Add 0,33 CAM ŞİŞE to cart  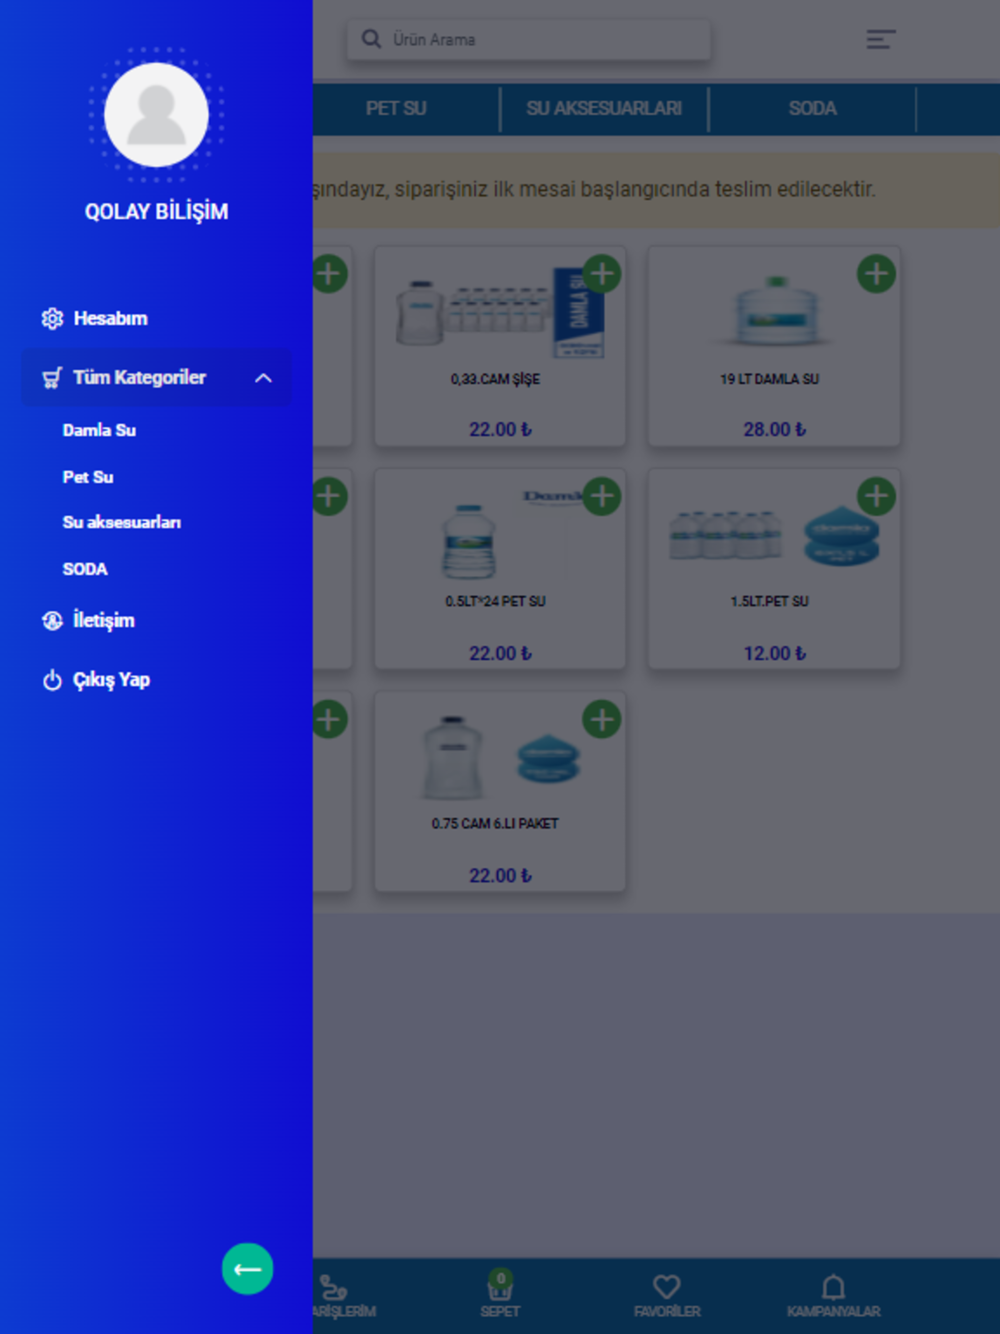coord(602,274)
